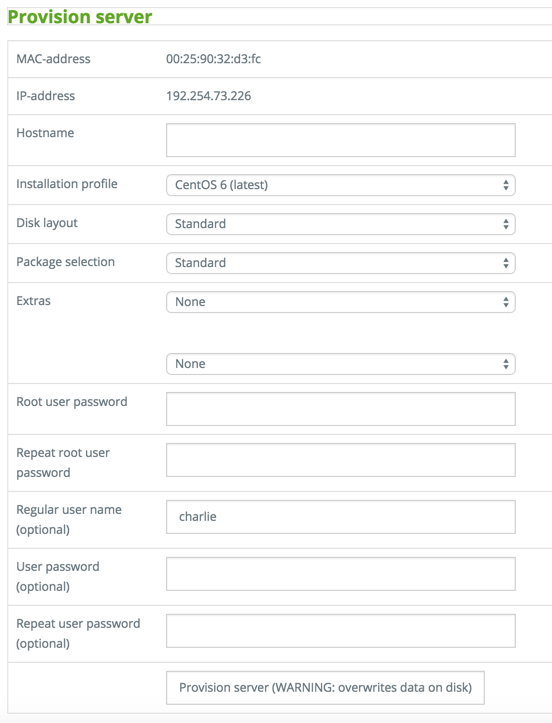Click the Installation profile label

pyautogui.click(x=67, y=184)
